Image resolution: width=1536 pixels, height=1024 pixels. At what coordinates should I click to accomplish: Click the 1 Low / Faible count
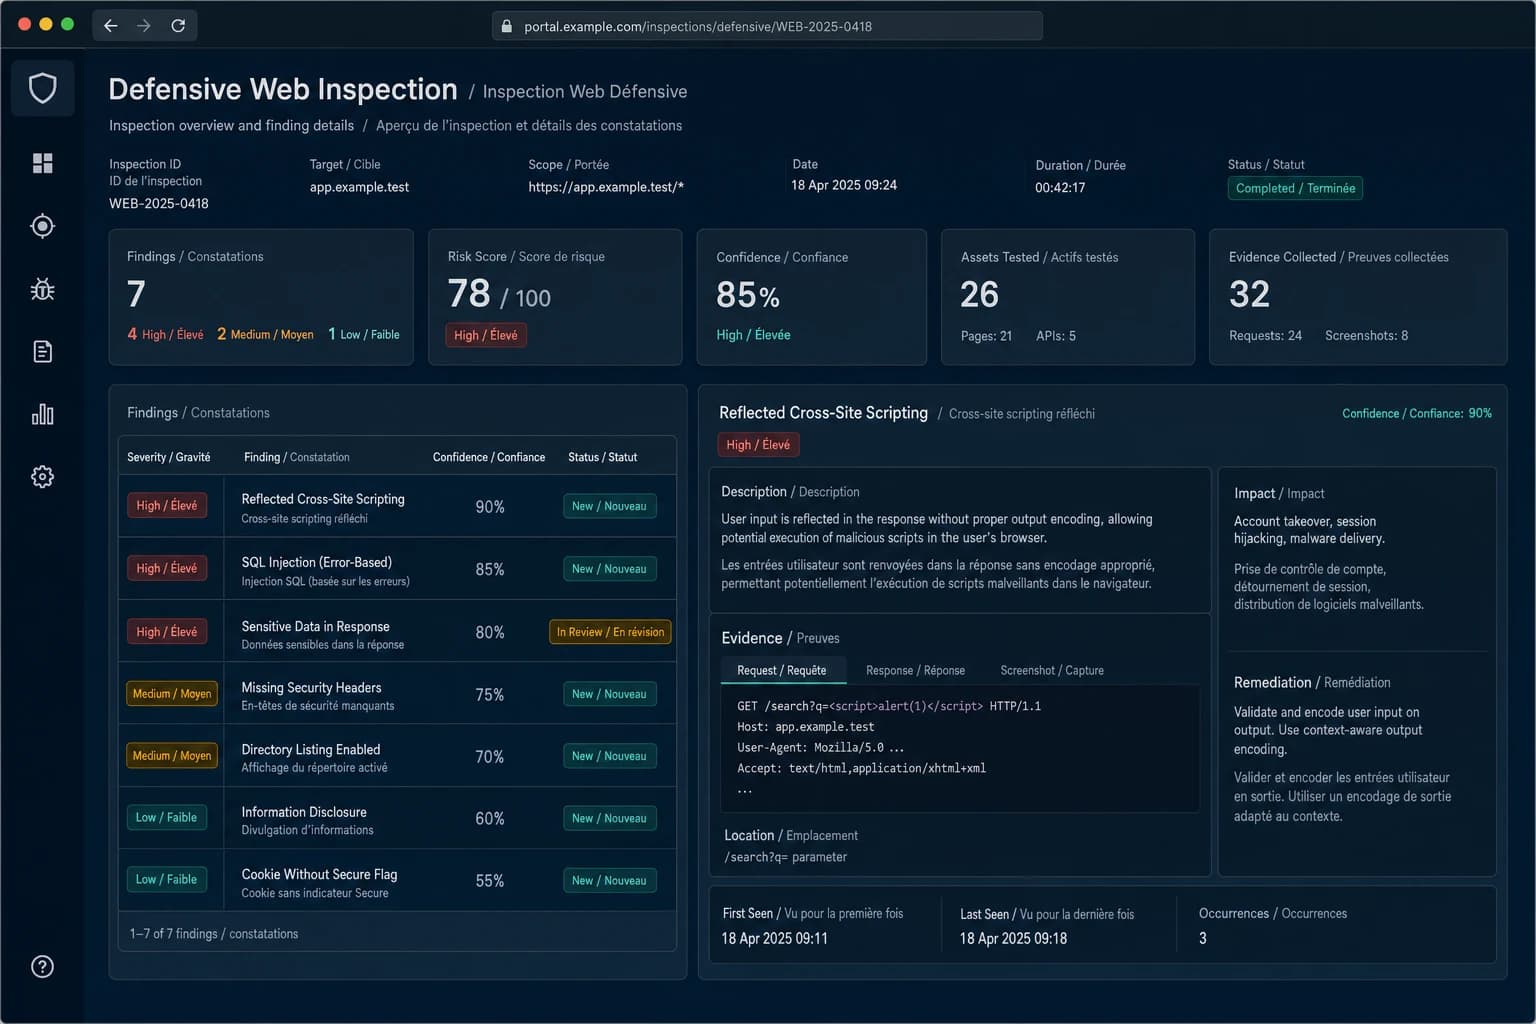pyautogui.click(x=364, y=334)
